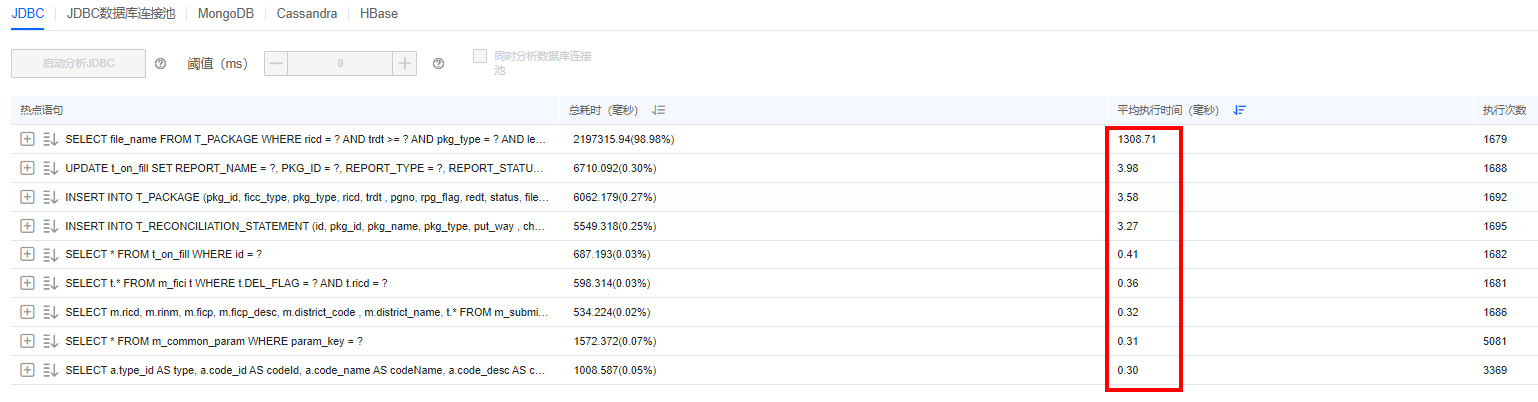Image resolution: width=1538 pixels, height=402 pixels.
Task: Click stack icon beside m_common_param query
Action: (x=51, y=341)
